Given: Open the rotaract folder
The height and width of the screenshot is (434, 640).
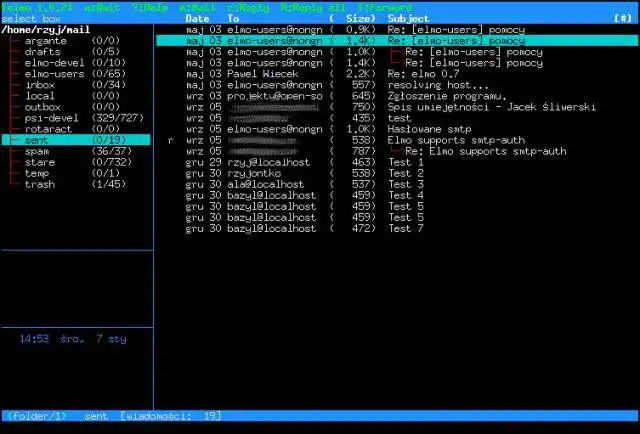Looking at the screenshot, I should (73, 129).
